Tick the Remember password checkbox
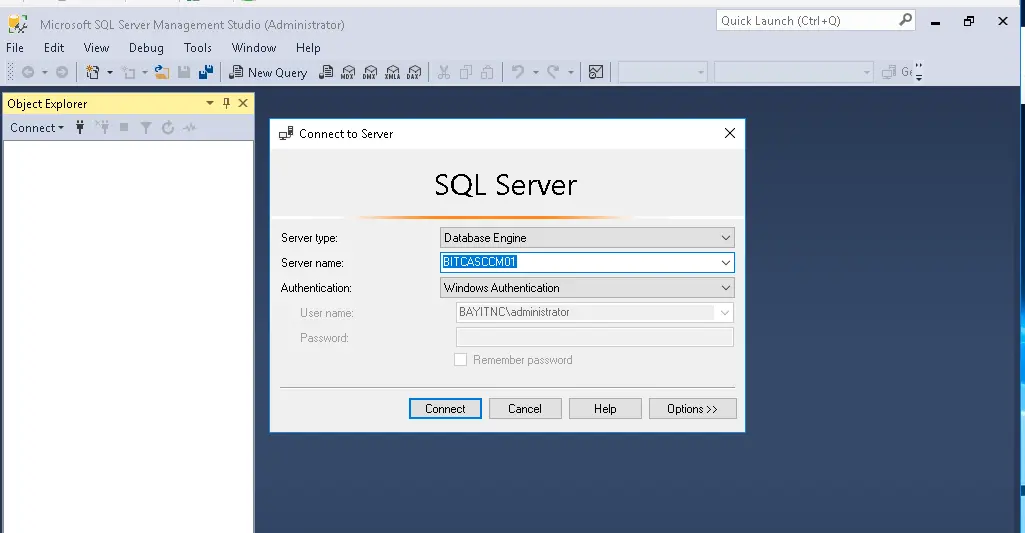Image resolution: width=1025 pixels, height=533 pixels. pos(460,360)
